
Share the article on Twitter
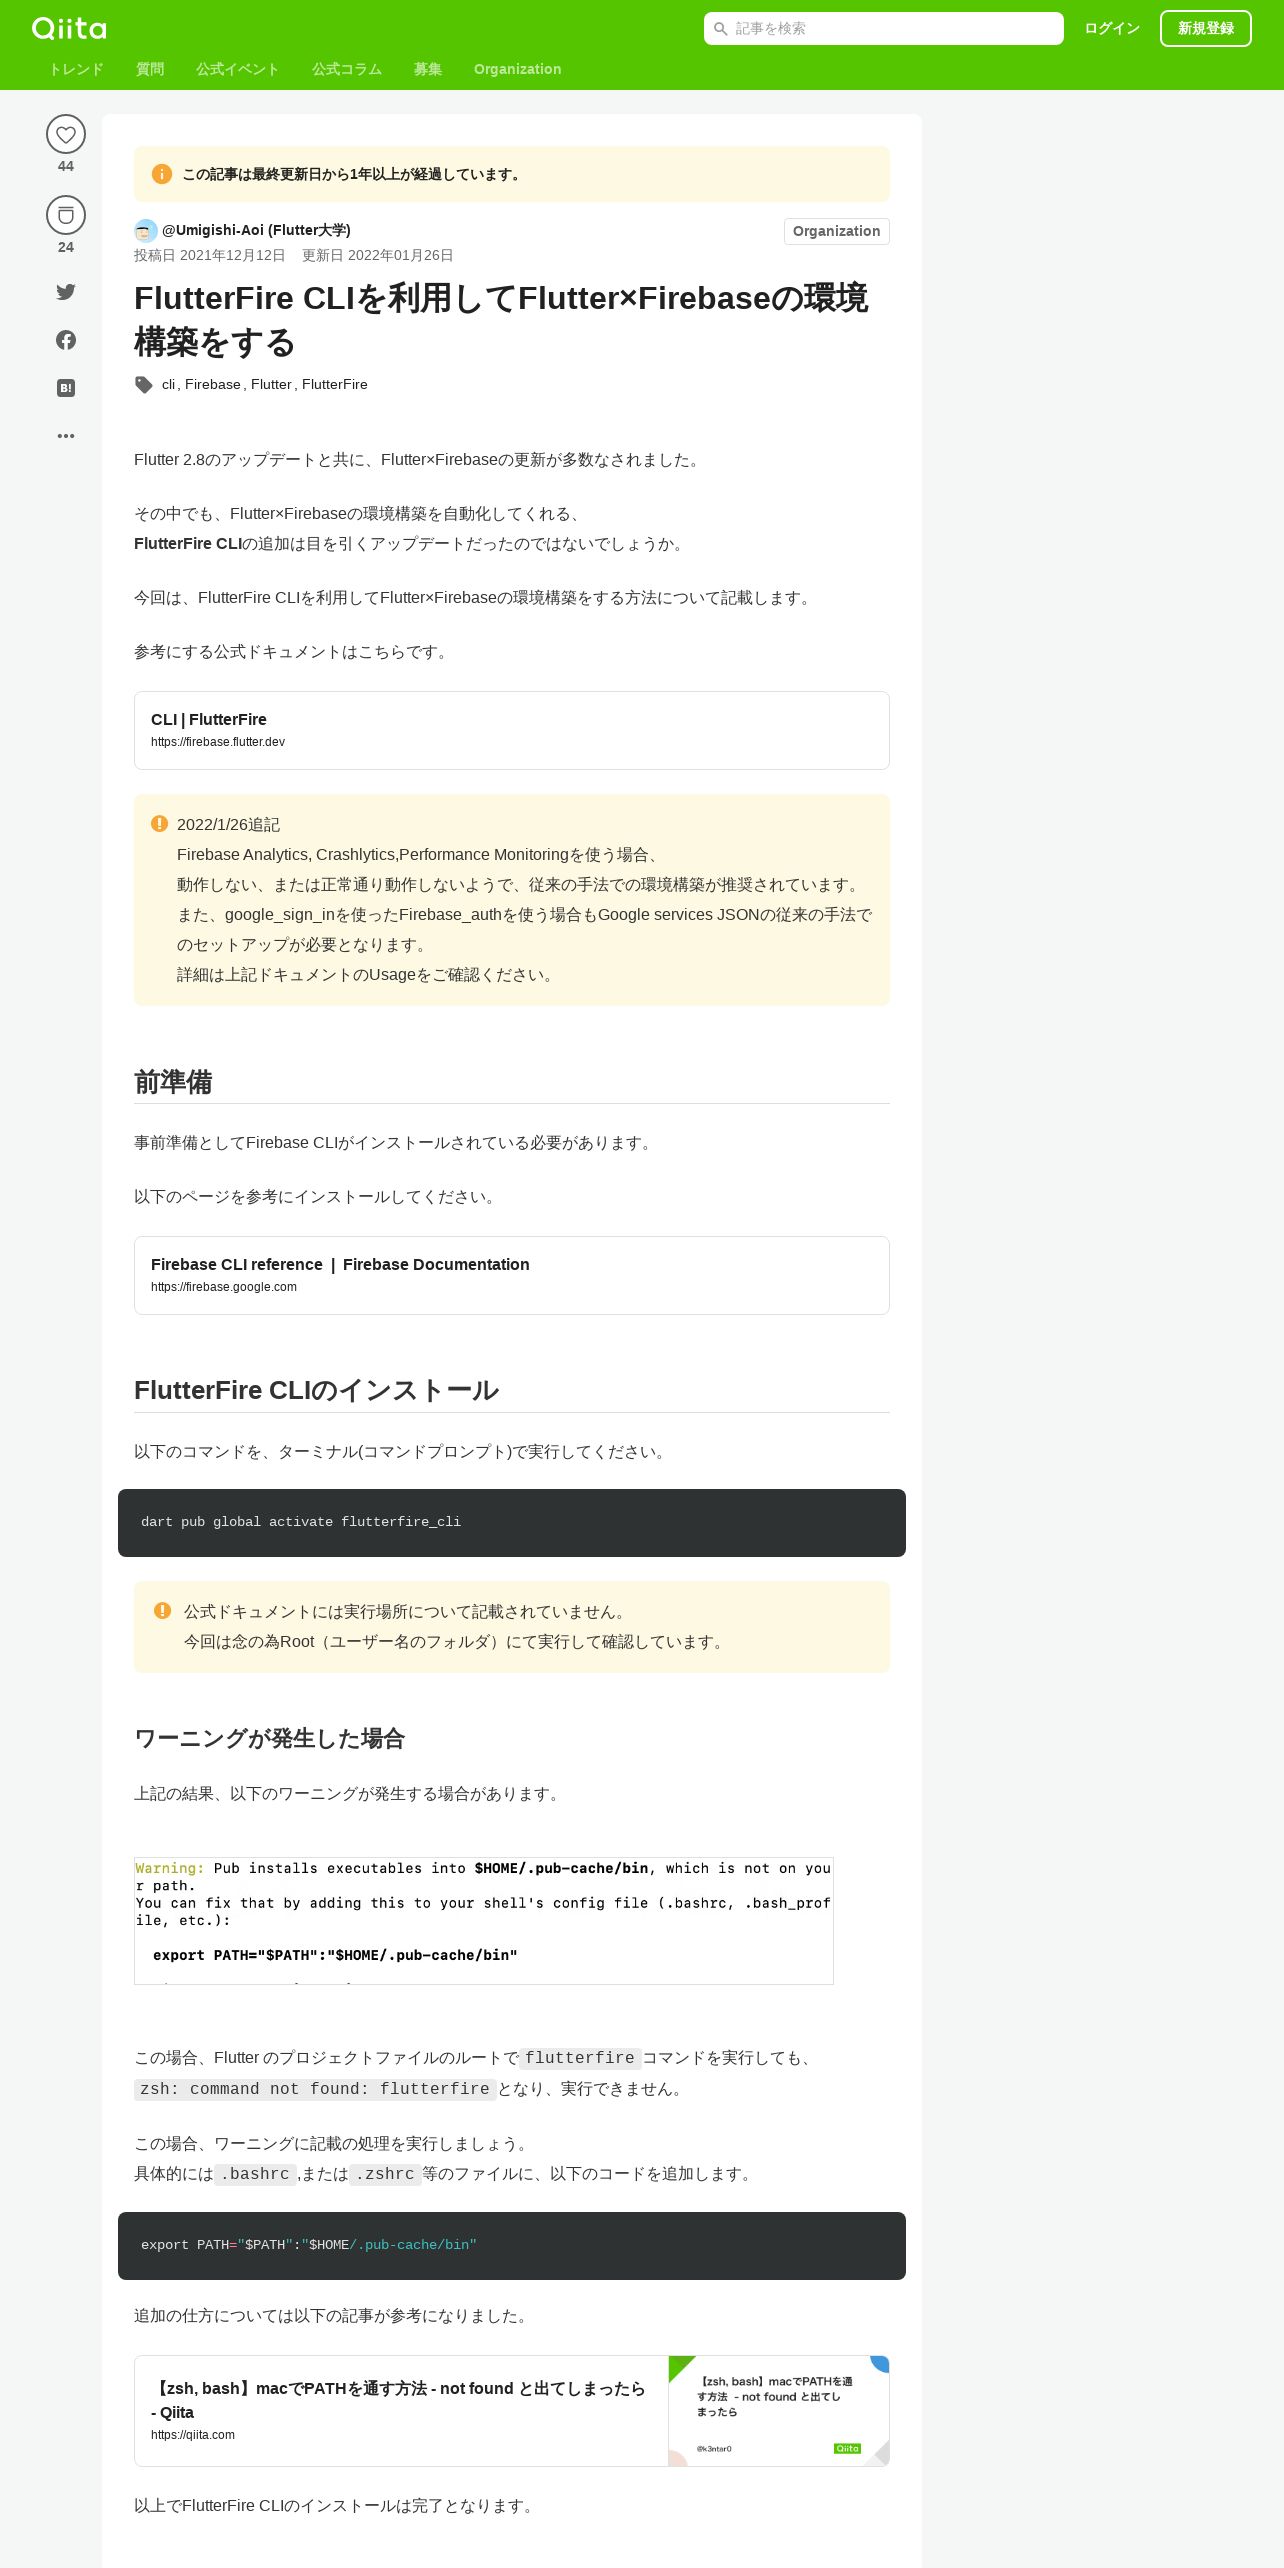click(x=66, y=292)
